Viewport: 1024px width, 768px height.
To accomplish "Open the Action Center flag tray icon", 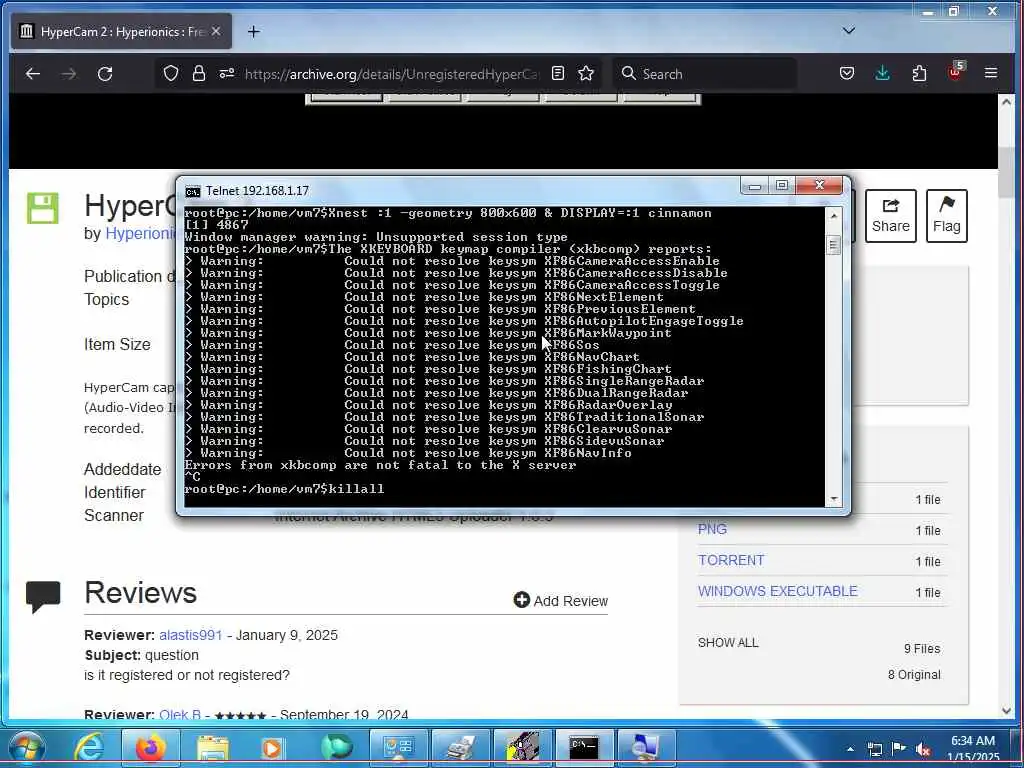I will [x=899, y=749].
